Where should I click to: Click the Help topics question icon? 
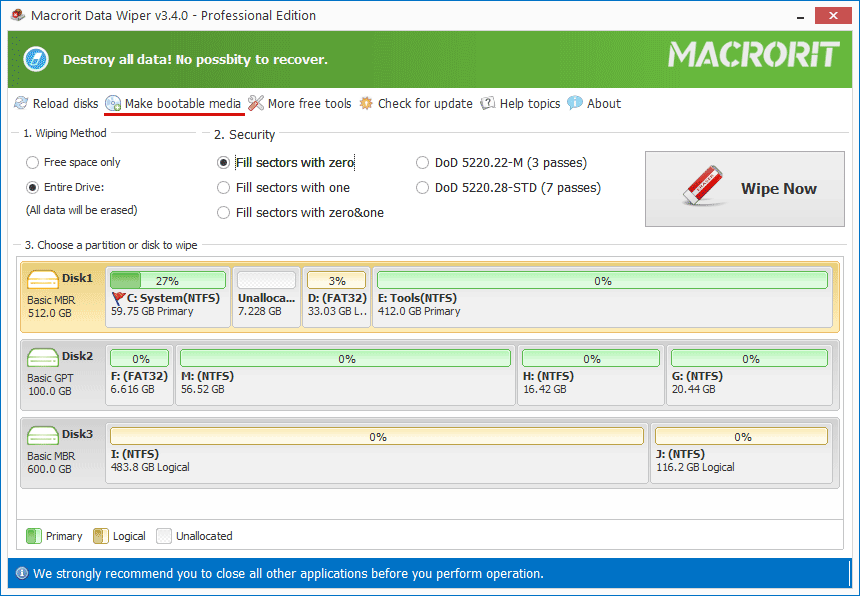pos(488,103)
